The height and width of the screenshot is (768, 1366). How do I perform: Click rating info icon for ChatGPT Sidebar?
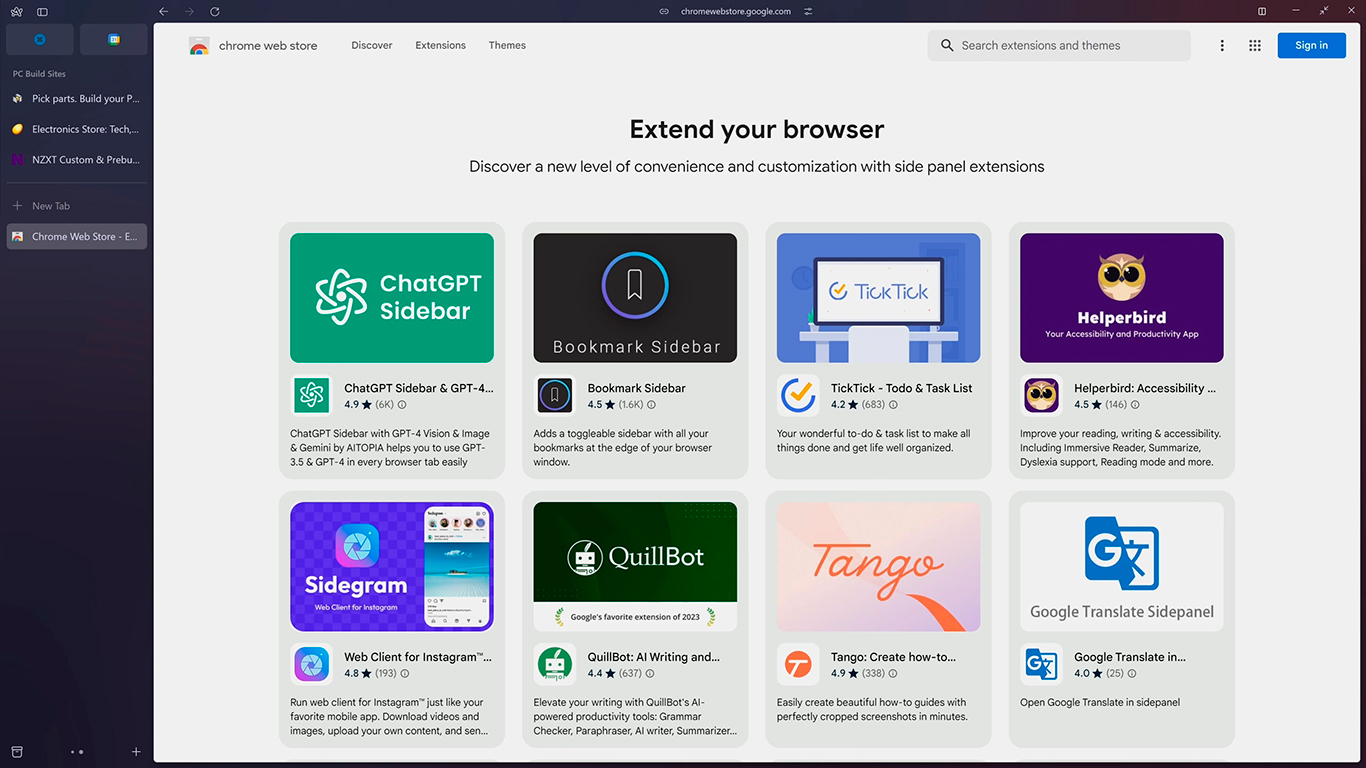(x=402, y=405)
